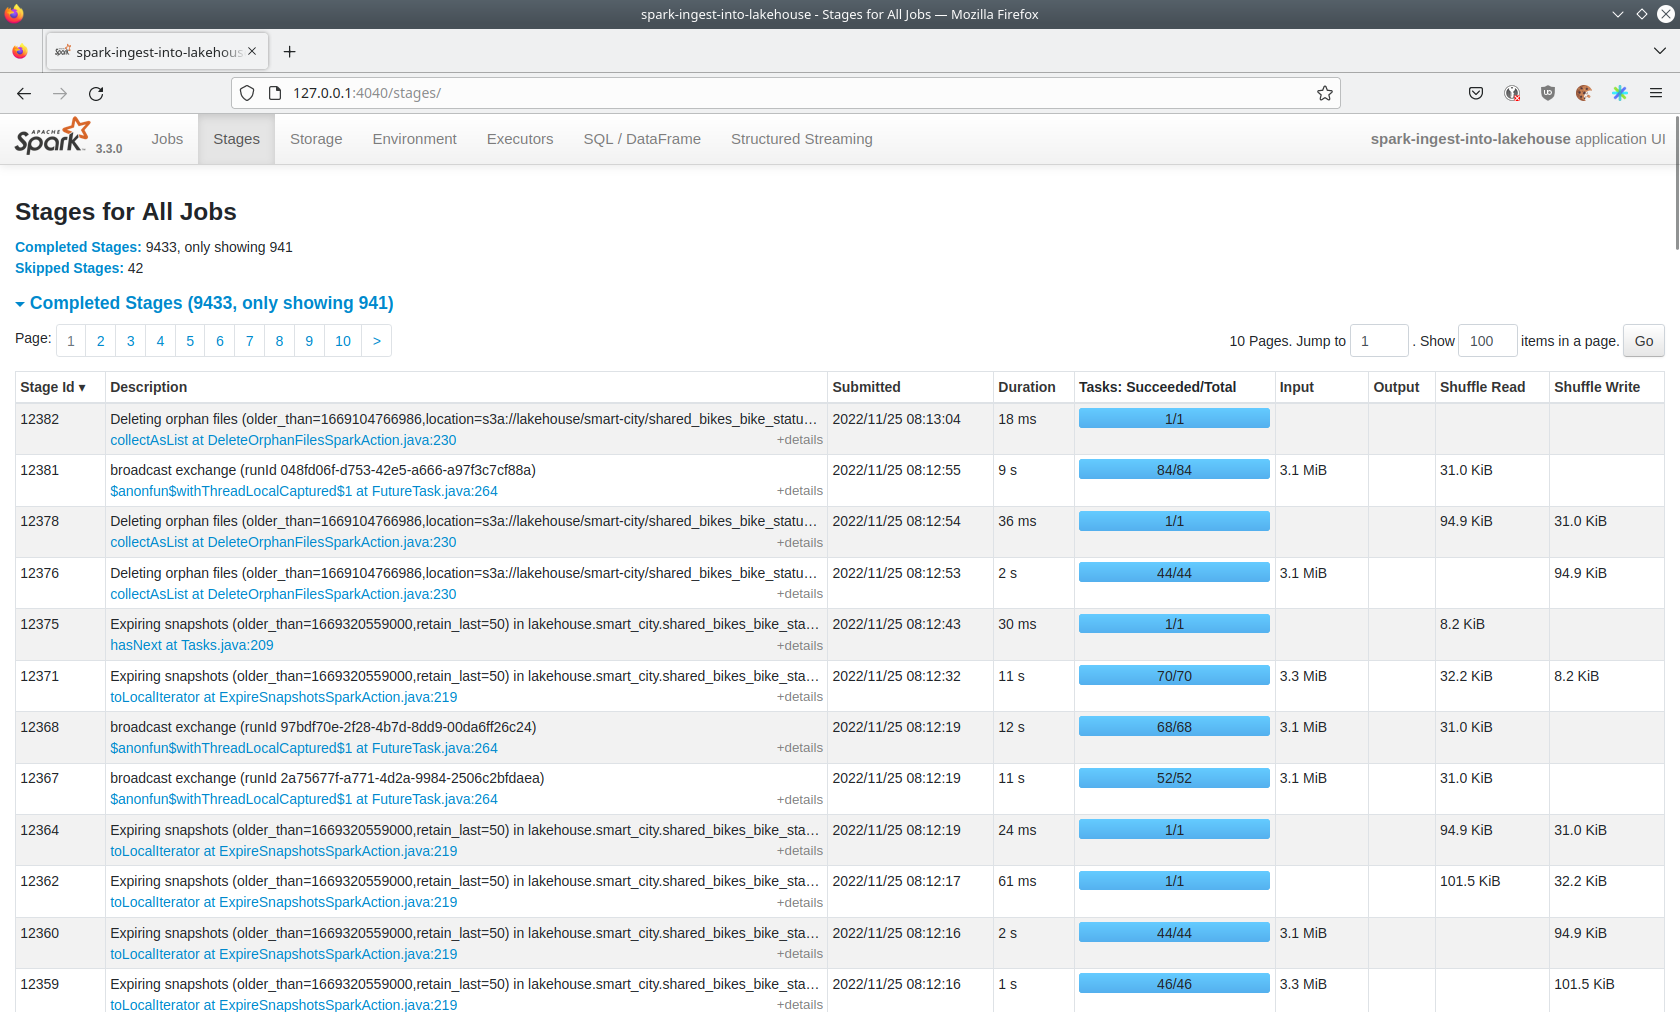Click the 84/84 tasks progress bar
This screenshot has width=1680, height=1012.
(1173, 470)
